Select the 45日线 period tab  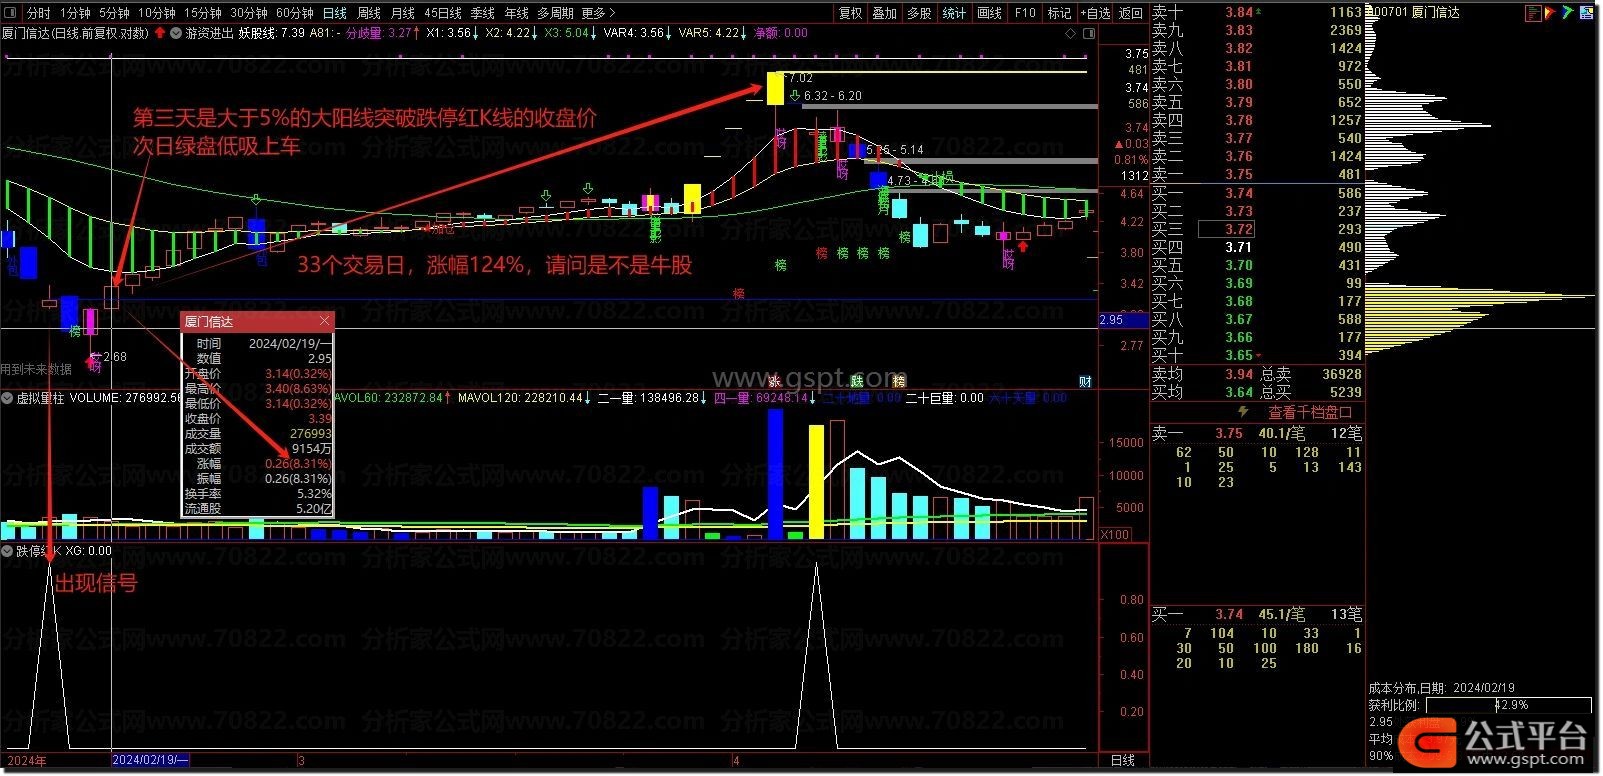(x=443, y=13)
